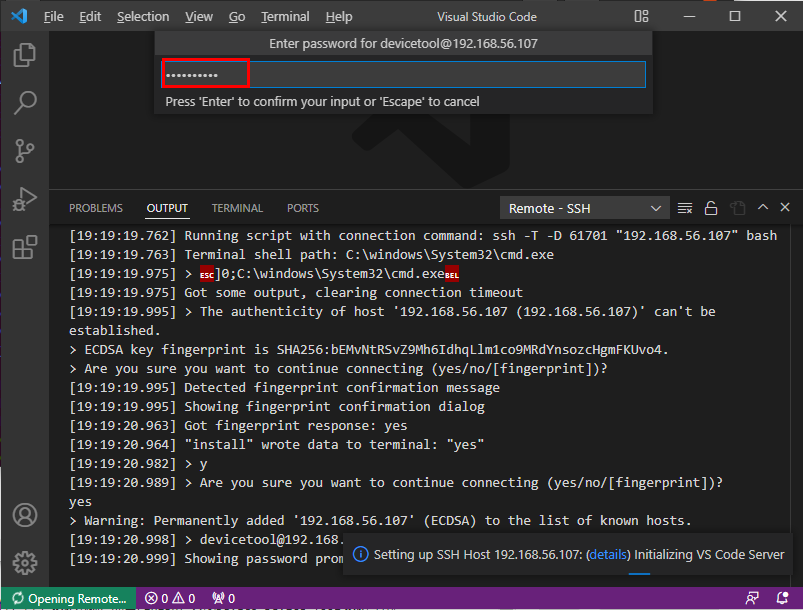This screenshot has height=610, width=803.
Task: Open the log output file icon
Action: point(737,208)
